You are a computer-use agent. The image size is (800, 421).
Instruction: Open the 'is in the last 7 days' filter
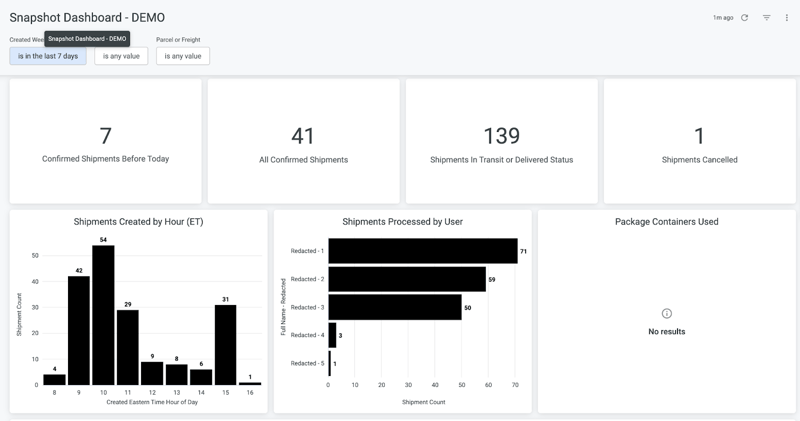[x=48, y=56]
